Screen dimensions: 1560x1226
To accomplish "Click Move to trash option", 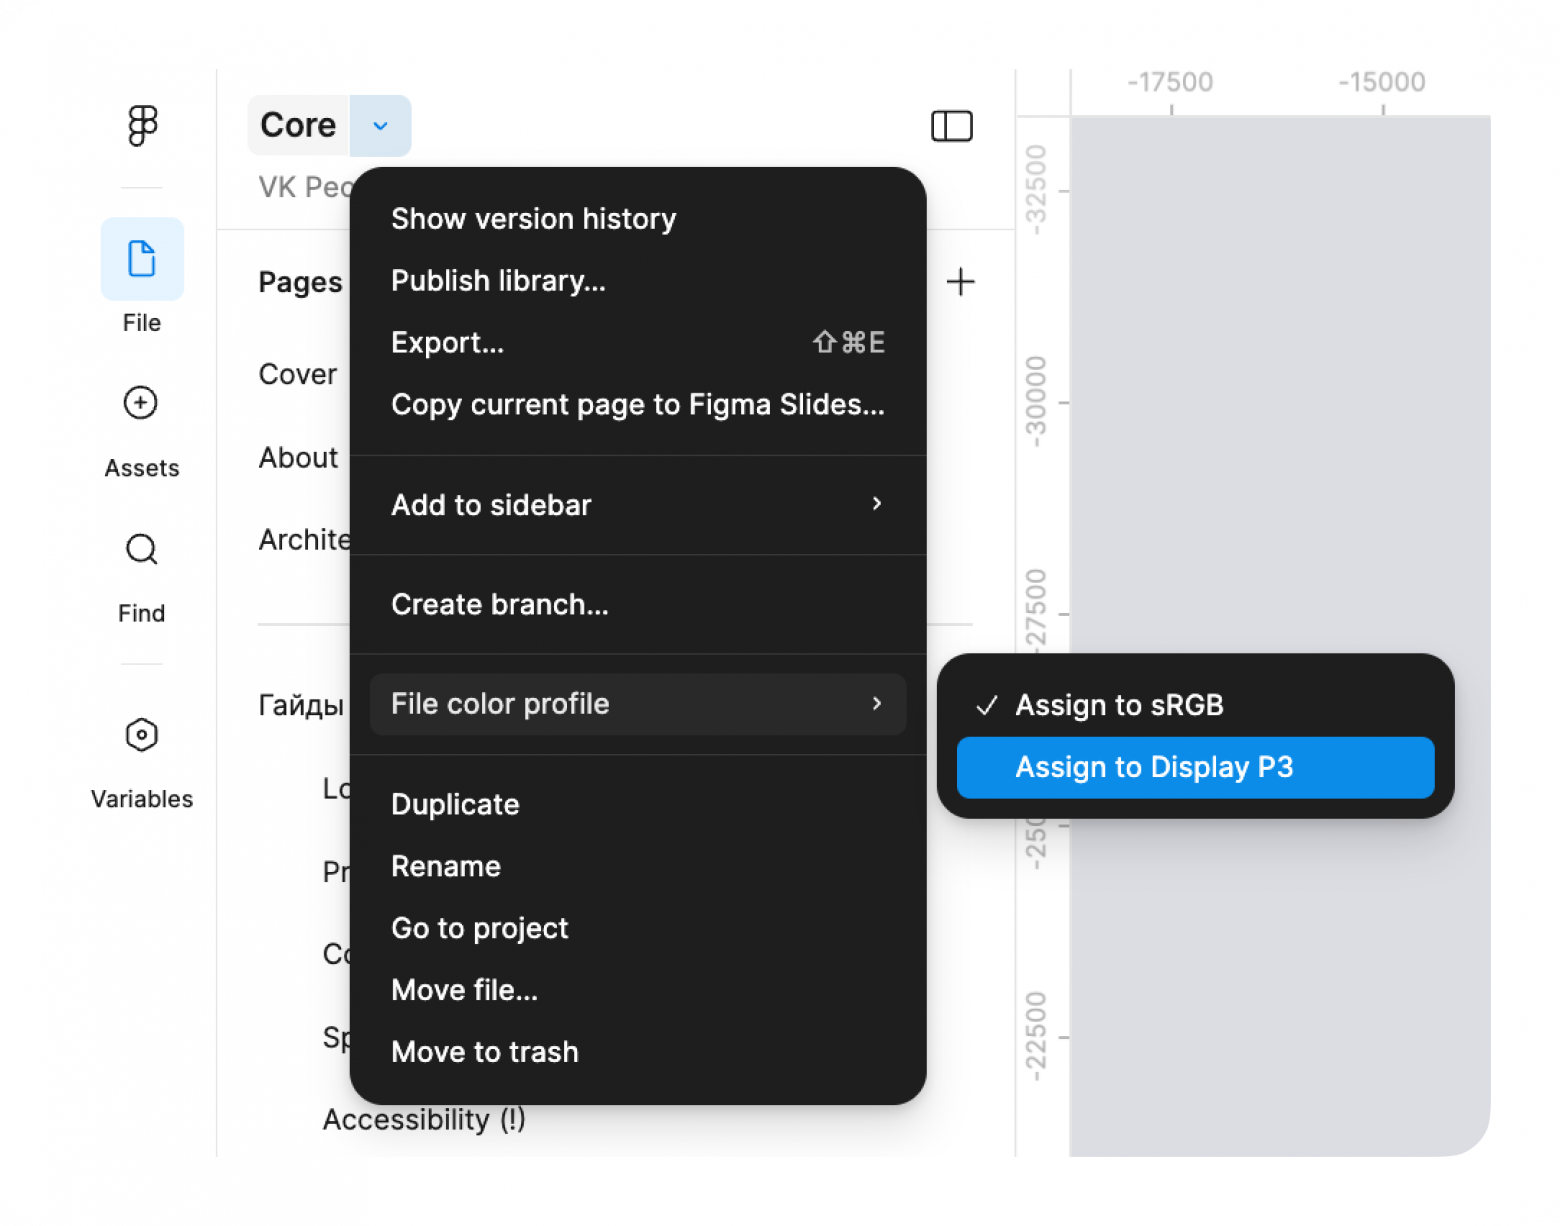I will coord(484,1052).
